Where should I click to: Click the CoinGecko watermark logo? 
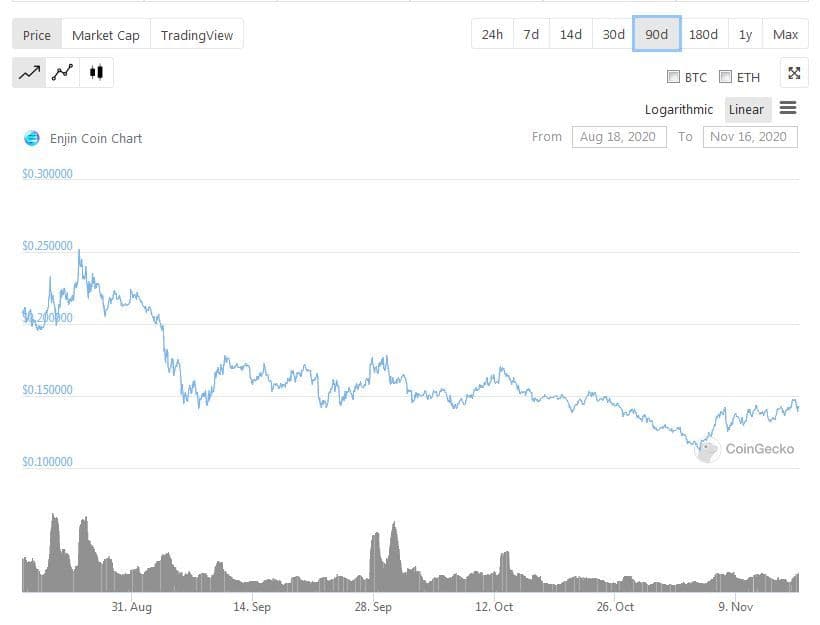(707, 450)
